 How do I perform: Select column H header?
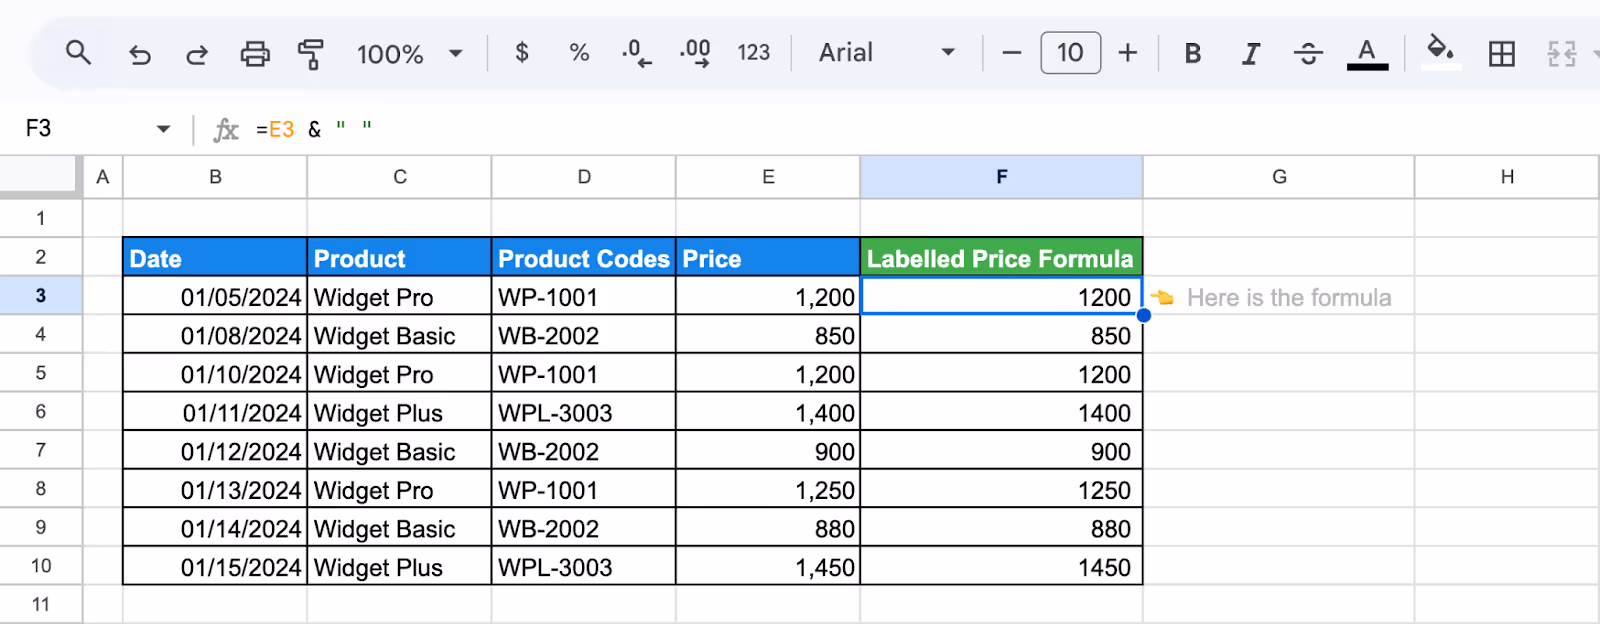tap(1507, 177)
